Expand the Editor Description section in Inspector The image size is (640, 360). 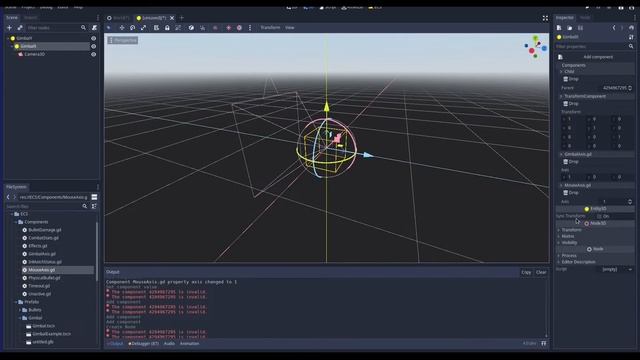(578, 262)
